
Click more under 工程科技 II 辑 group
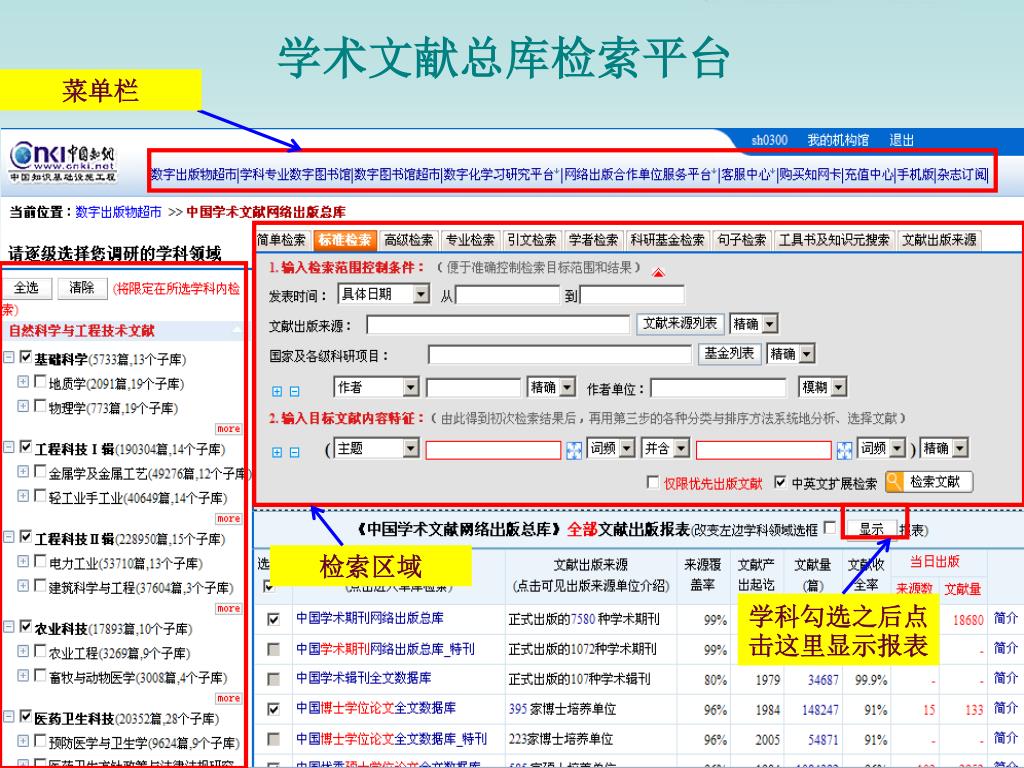pyautogui.click(x=229, y=609)
